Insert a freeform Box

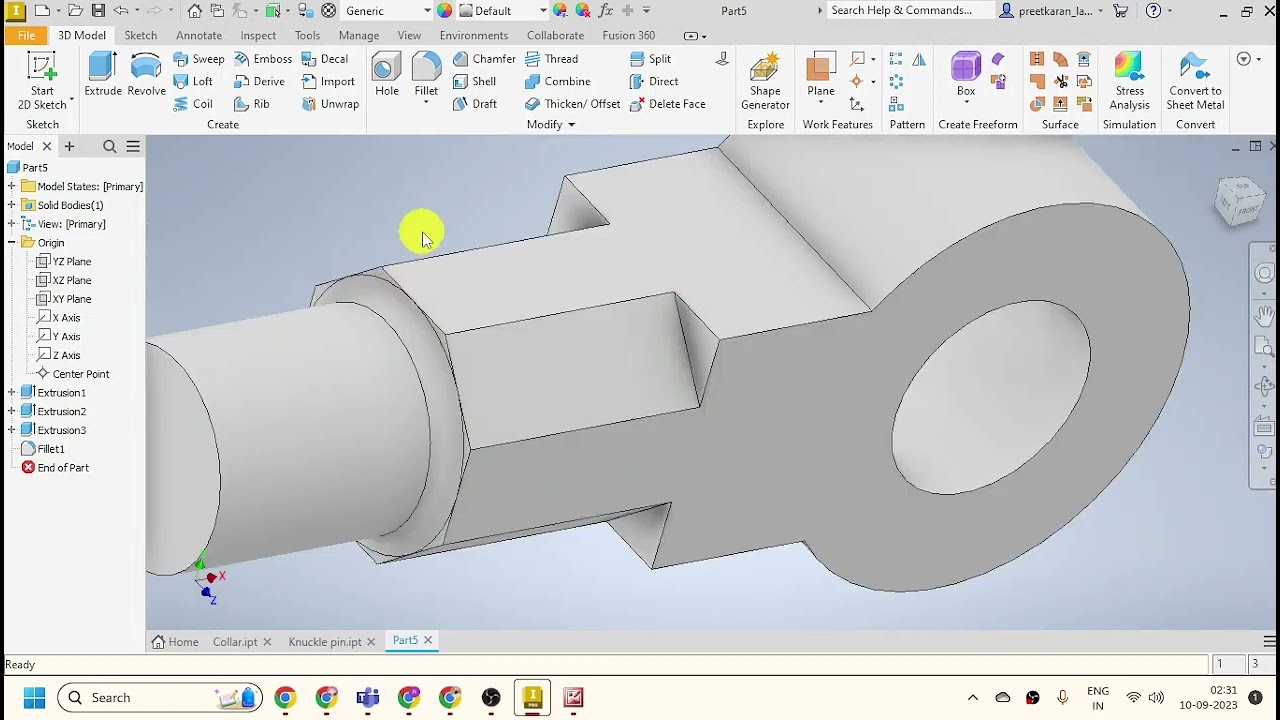966,75
